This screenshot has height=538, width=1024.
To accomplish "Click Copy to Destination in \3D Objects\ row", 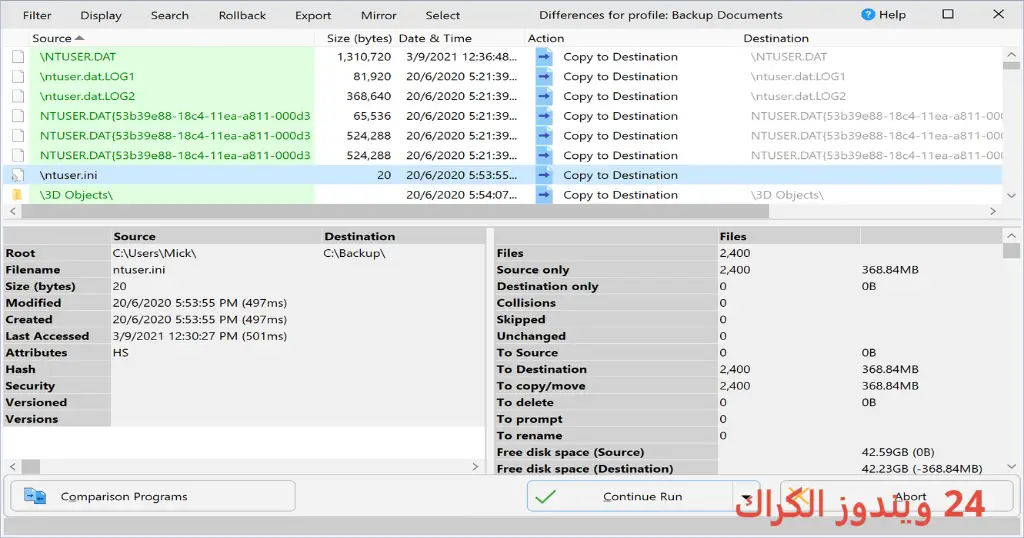I will (x=620, y=195).
